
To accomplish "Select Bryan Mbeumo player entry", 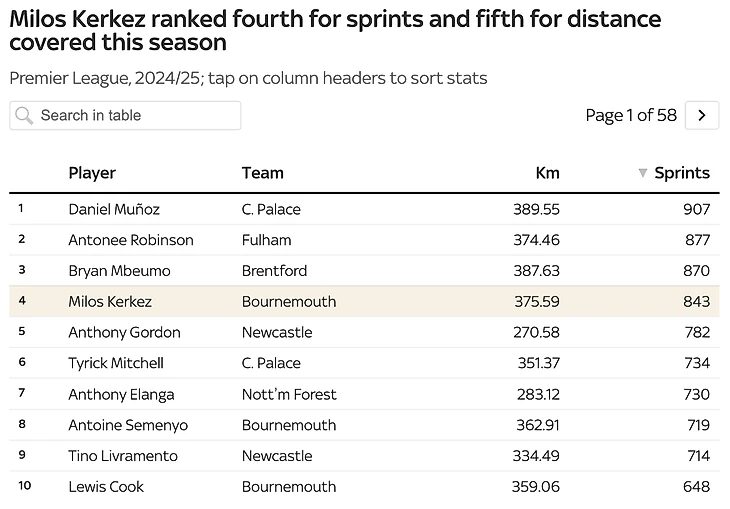I will (119, 271).
